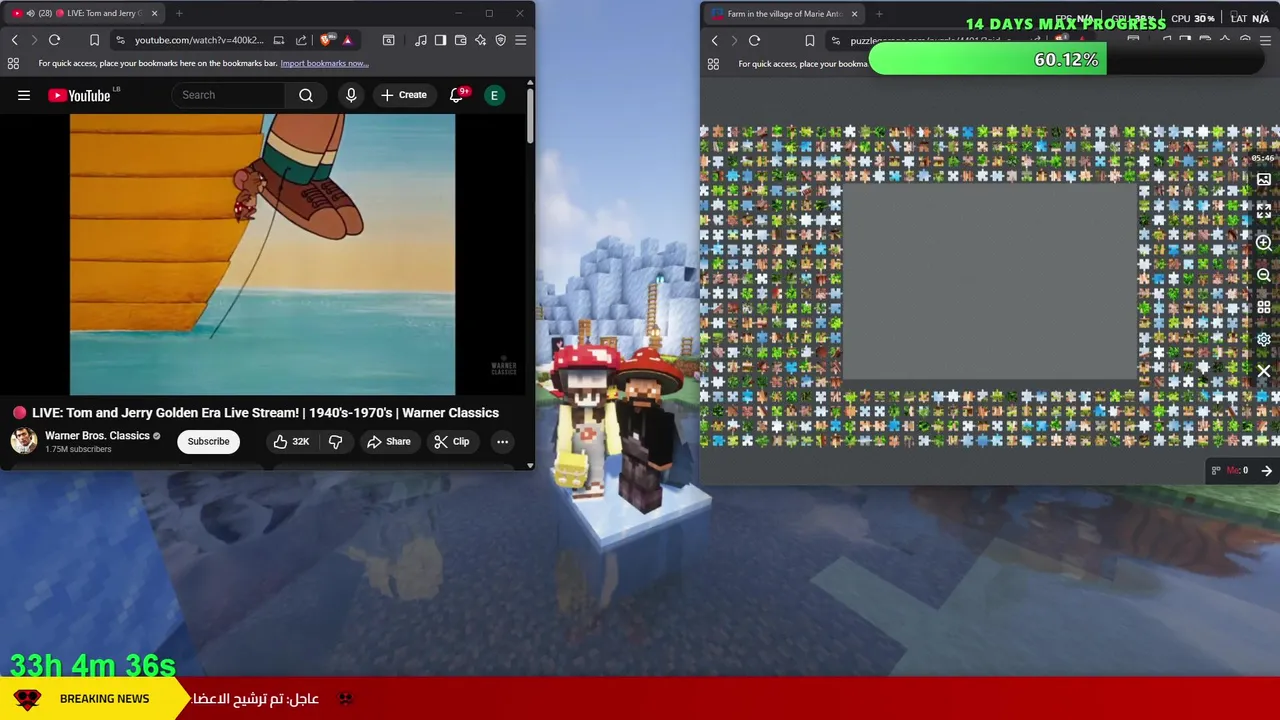Open a new tab in the puzzle window
This screenshot has height=720, width=1280.
point(879,14)
